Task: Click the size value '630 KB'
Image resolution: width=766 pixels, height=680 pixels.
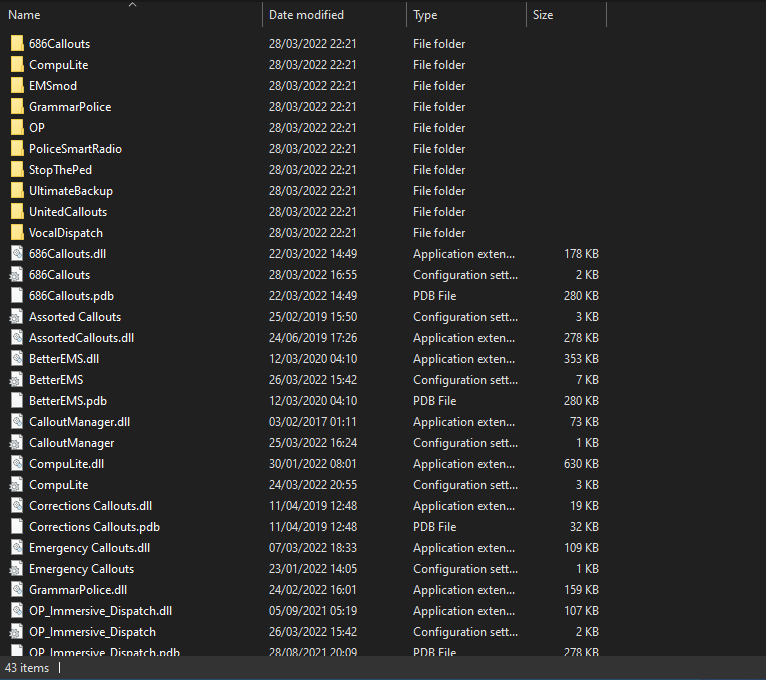Action: (581, 464)
